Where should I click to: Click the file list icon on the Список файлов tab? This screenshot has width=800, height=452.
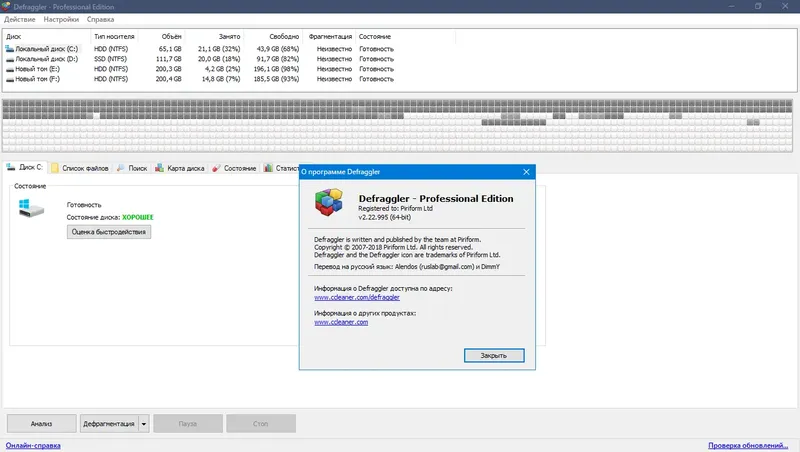point(55,168)
